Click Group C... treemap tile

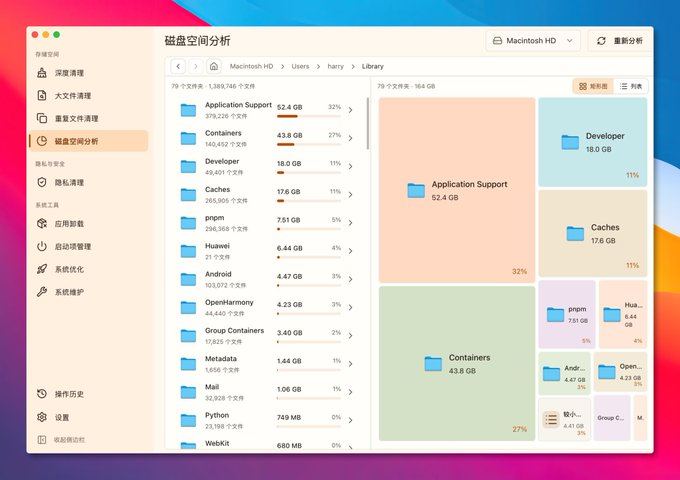(x=612, y=418)
